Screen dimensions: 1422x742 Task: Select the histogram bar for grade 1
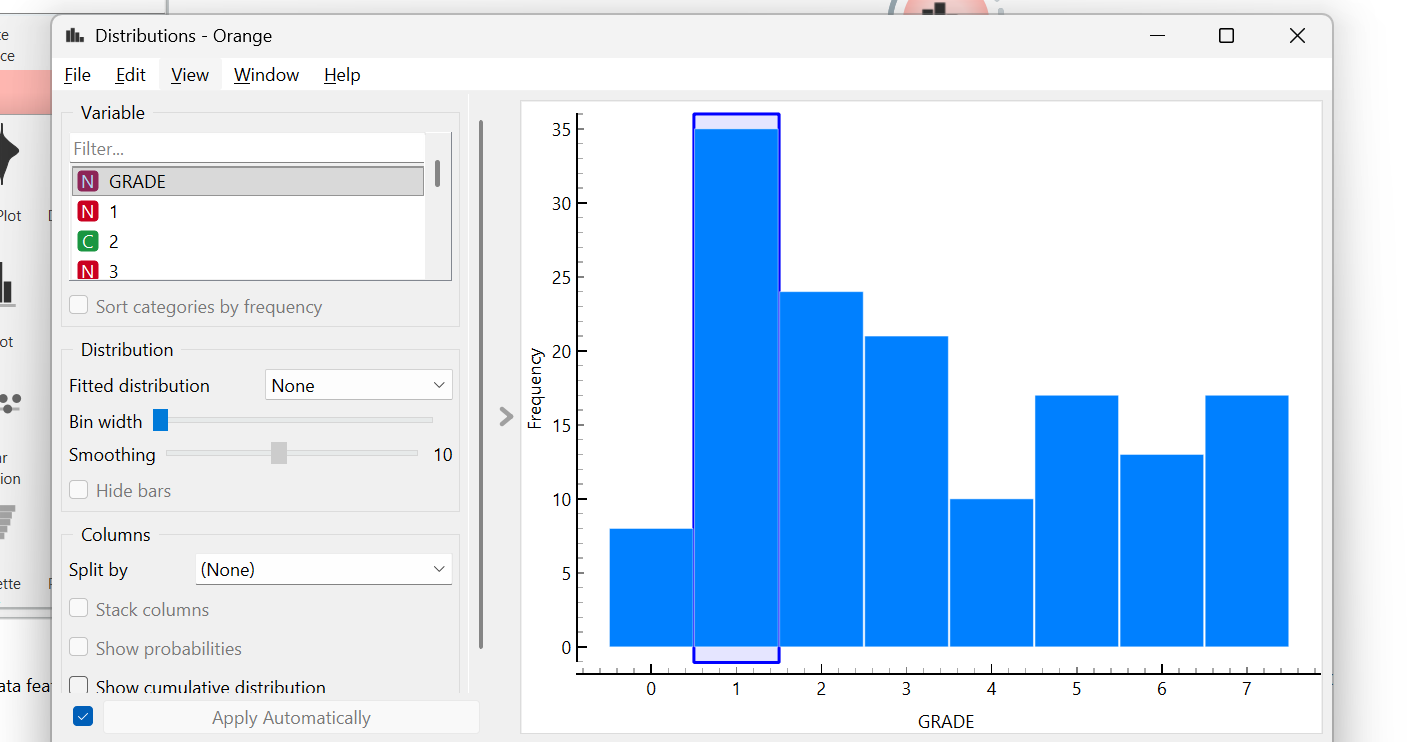(x=736, y=388)
